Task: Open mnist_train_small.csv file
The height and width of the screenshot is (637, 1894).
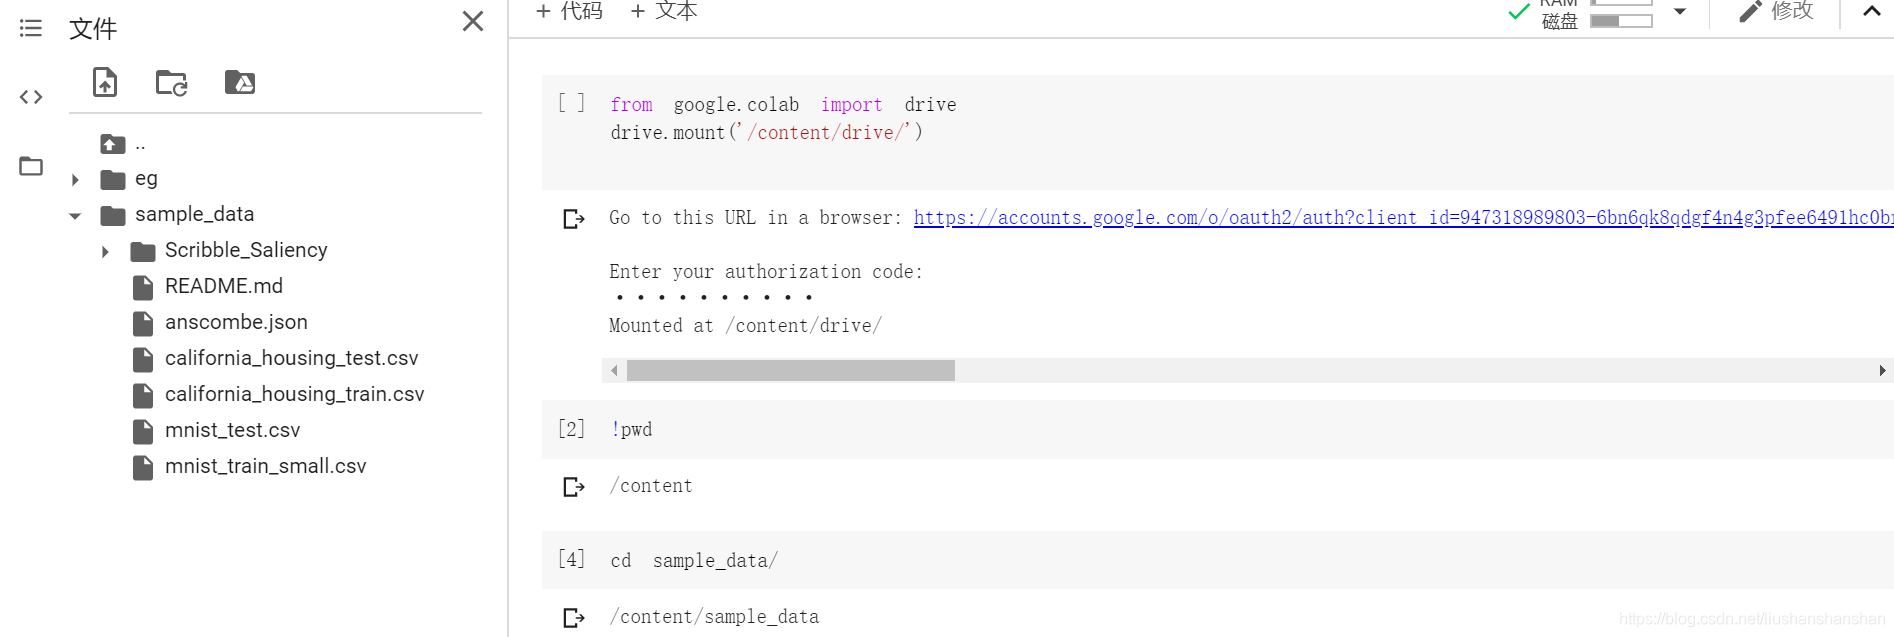Action: [x=265, y=466]
